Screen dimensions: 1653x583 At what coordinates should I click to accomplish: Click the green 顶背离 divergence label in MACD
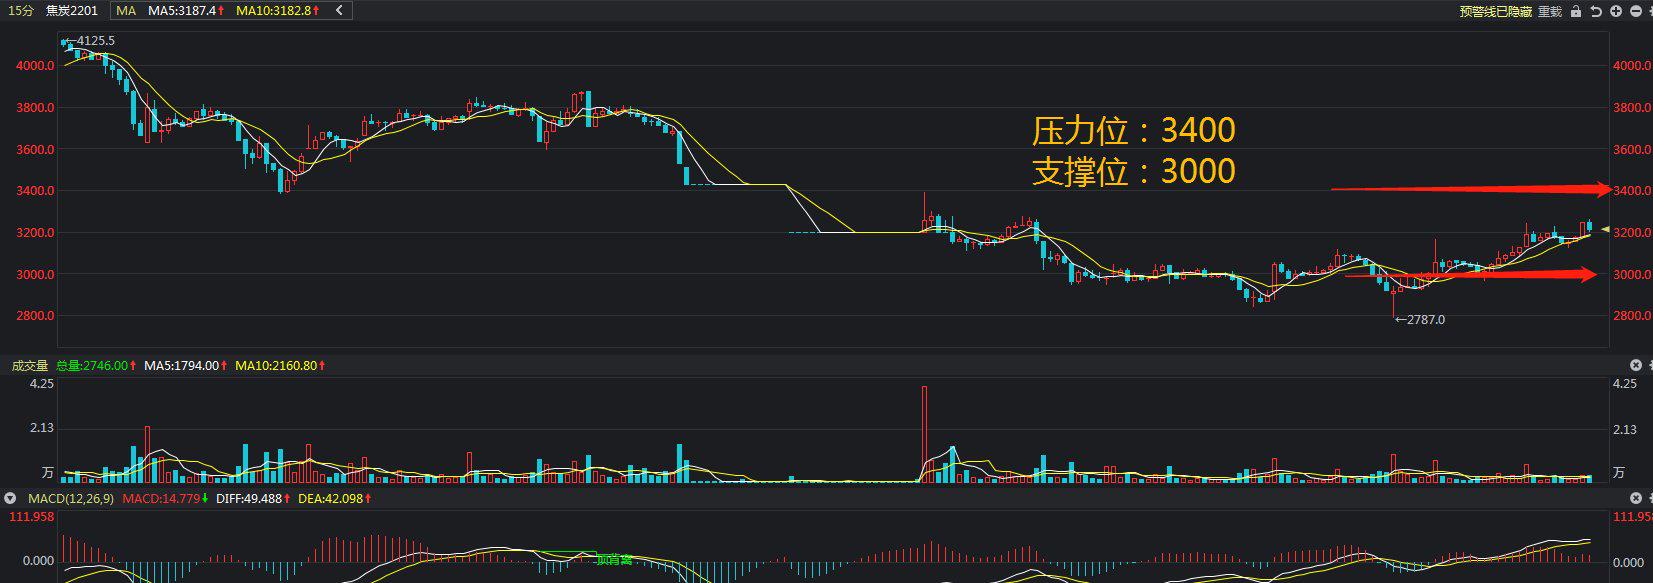click(614, 560)
